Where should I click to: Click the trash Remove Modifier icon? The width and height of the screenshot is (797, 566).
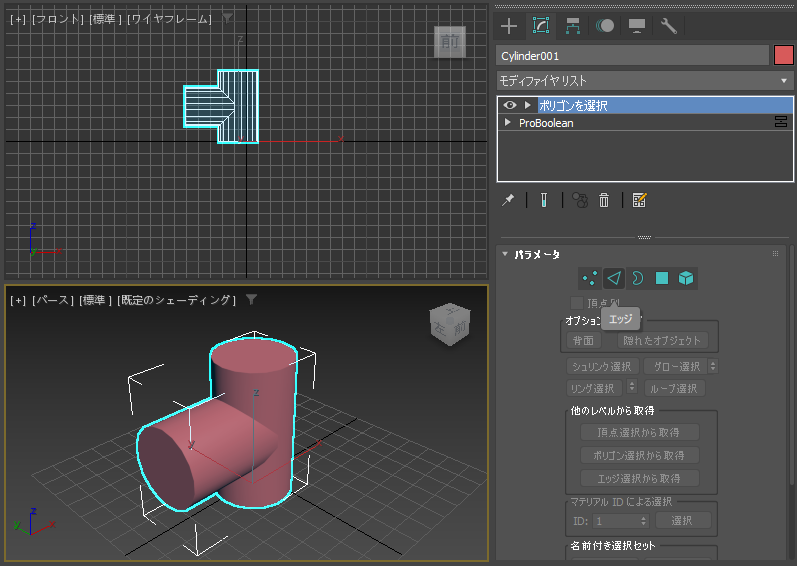tap(604, 200)
